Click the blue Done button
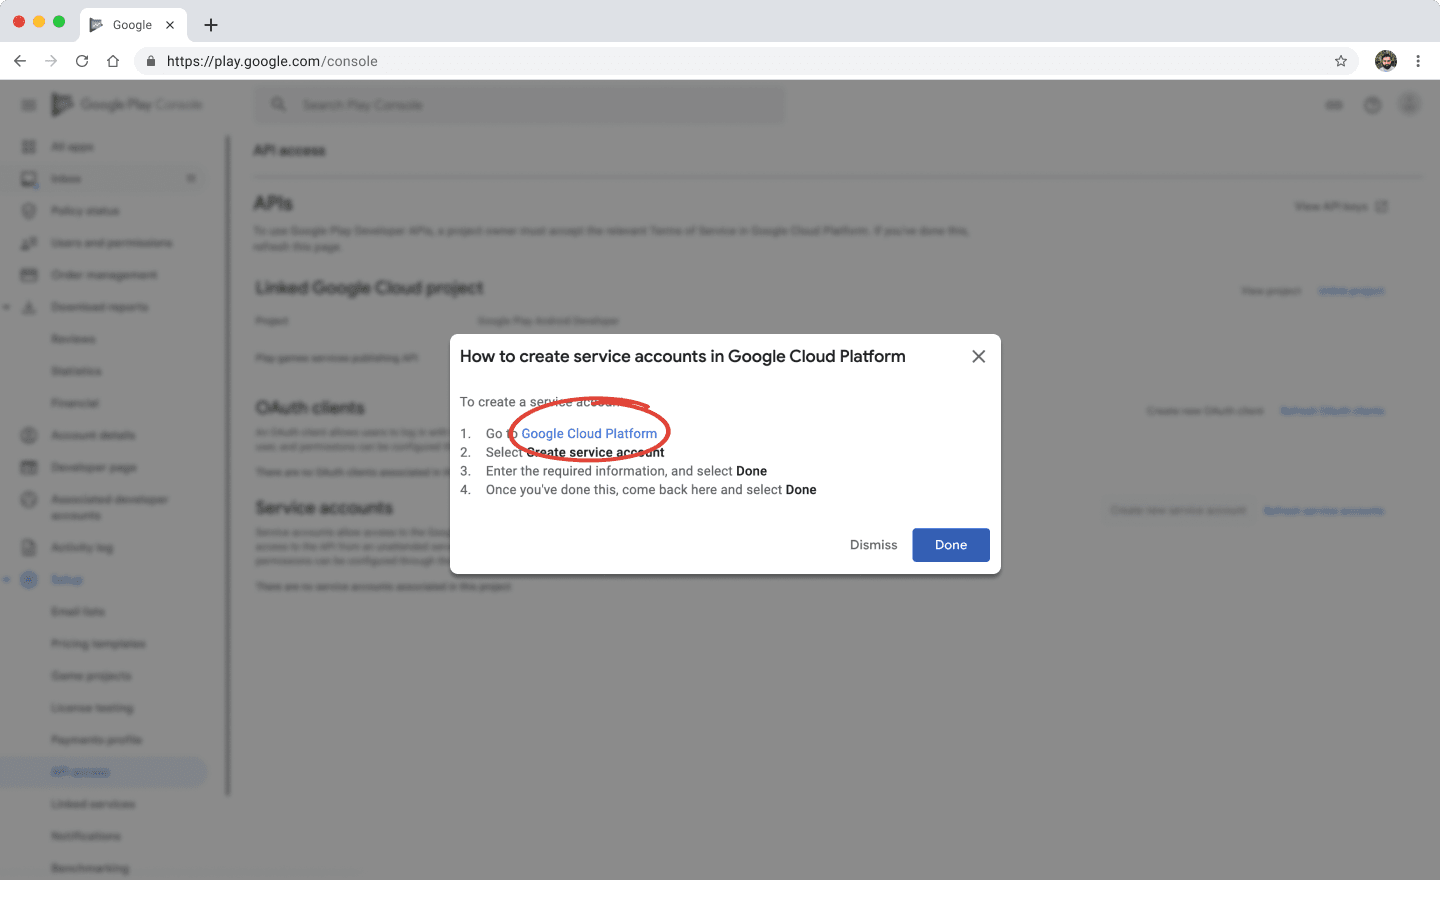Image resolution: width=1440 pixels, height=897 pixels. (951, 545)
